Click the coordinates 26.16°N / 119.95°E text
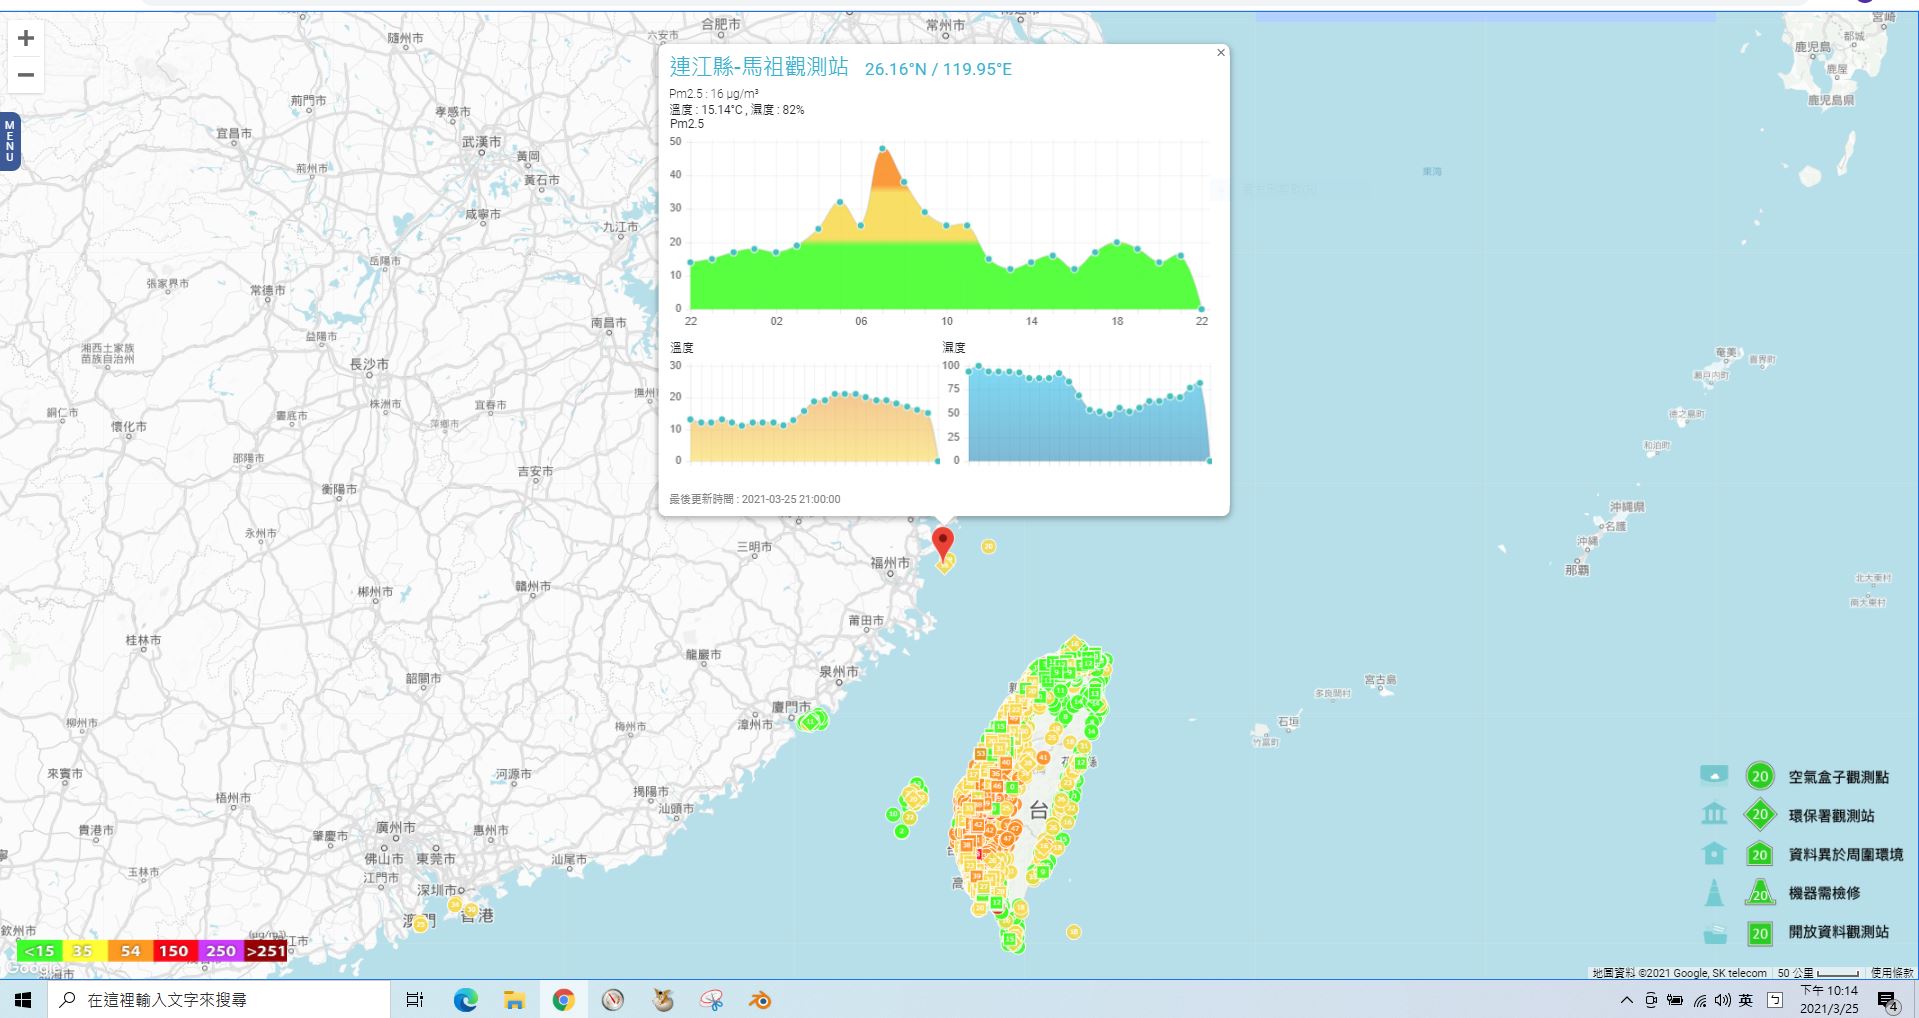1919x1018 pixels. point(938,69)
